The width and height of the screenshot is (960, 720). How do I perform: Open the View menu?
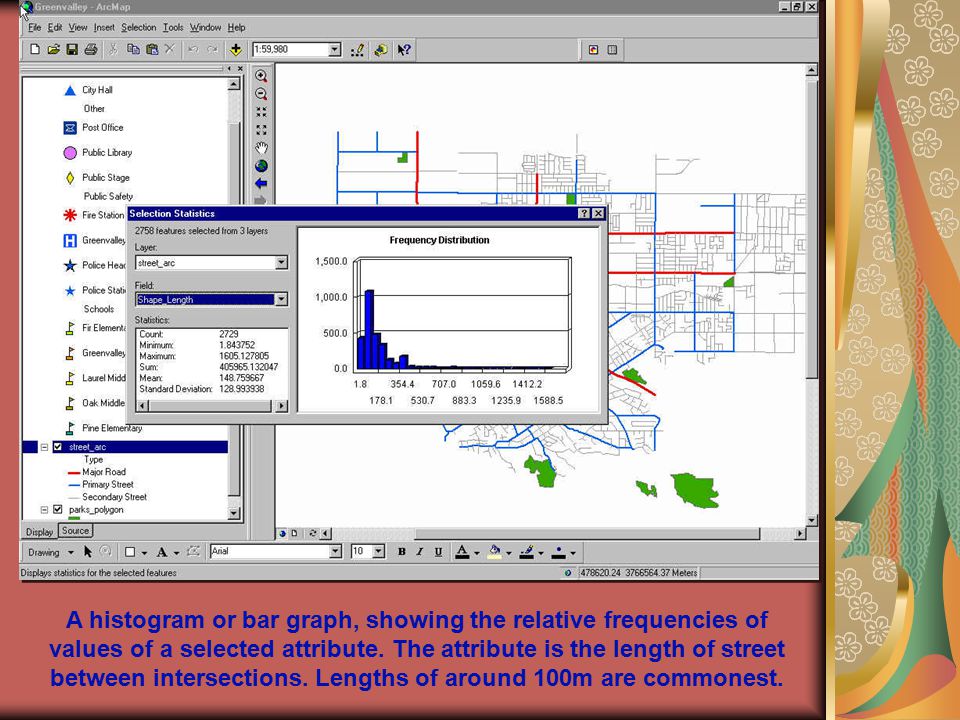click(x=78, y=28)
